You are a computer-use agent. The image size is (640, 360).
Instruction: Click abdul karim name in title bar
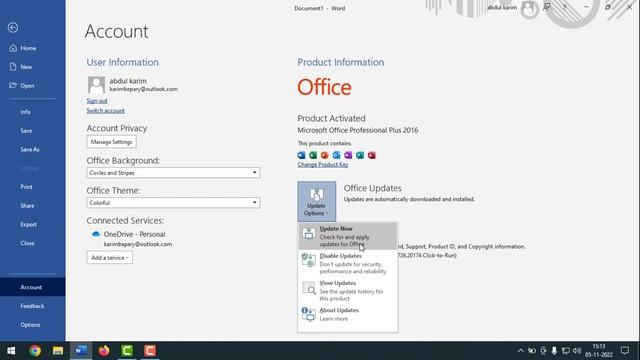(x=502, y=8)
